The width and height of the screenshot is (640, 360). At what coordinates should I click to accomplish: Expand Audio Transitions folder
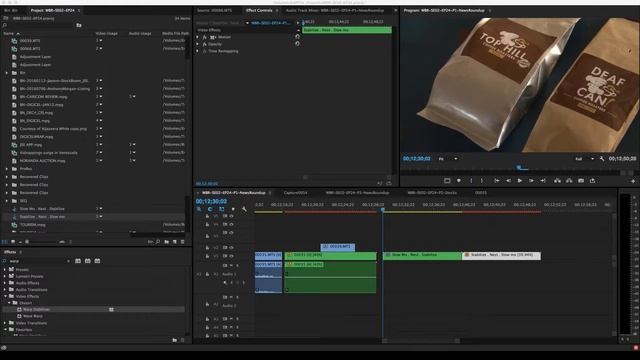click(5, 290)
